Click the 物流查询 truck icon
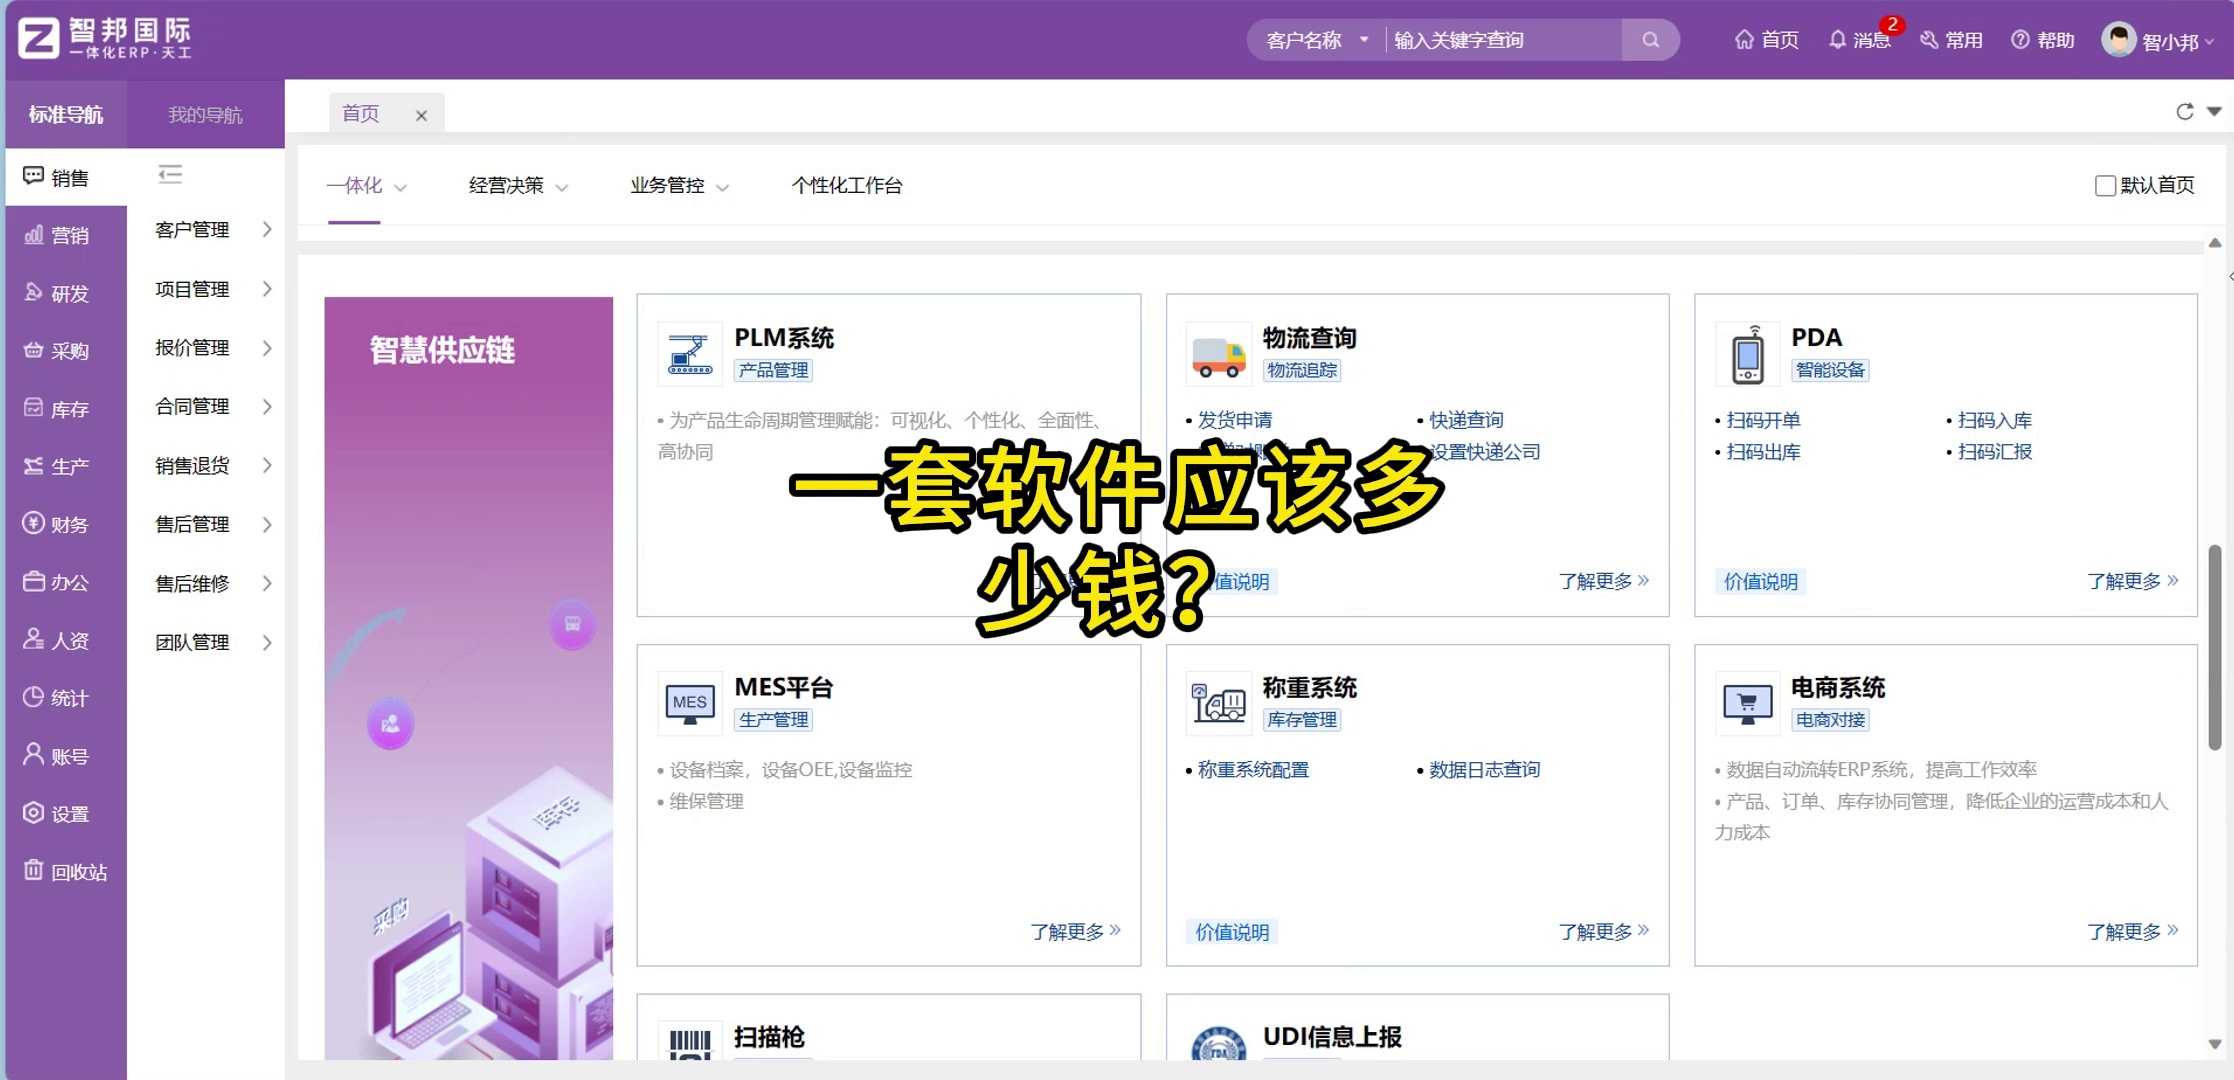 click(1218, 355)
